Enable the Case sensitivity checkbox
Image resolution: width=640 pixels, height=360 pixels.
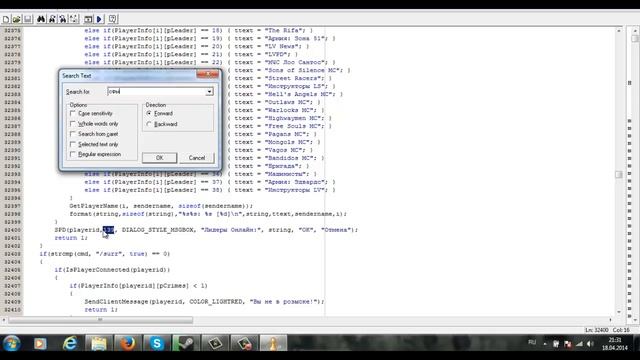click(73, 113)
